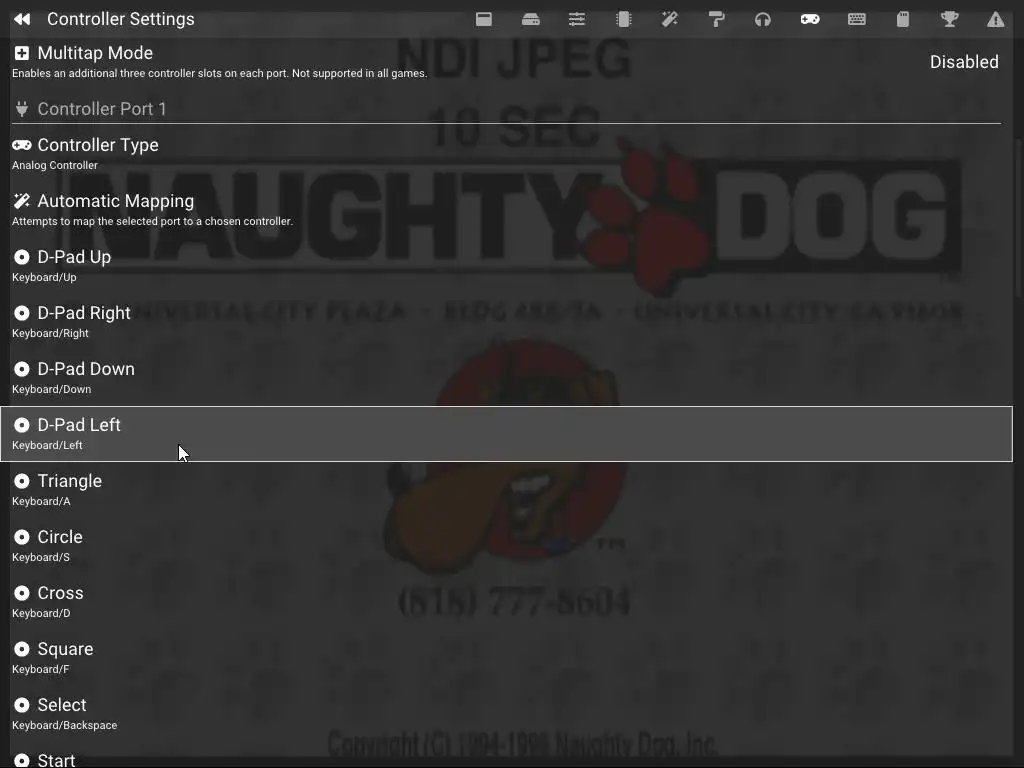Select the Controller settings gamepad icon tab

(810, 19)
